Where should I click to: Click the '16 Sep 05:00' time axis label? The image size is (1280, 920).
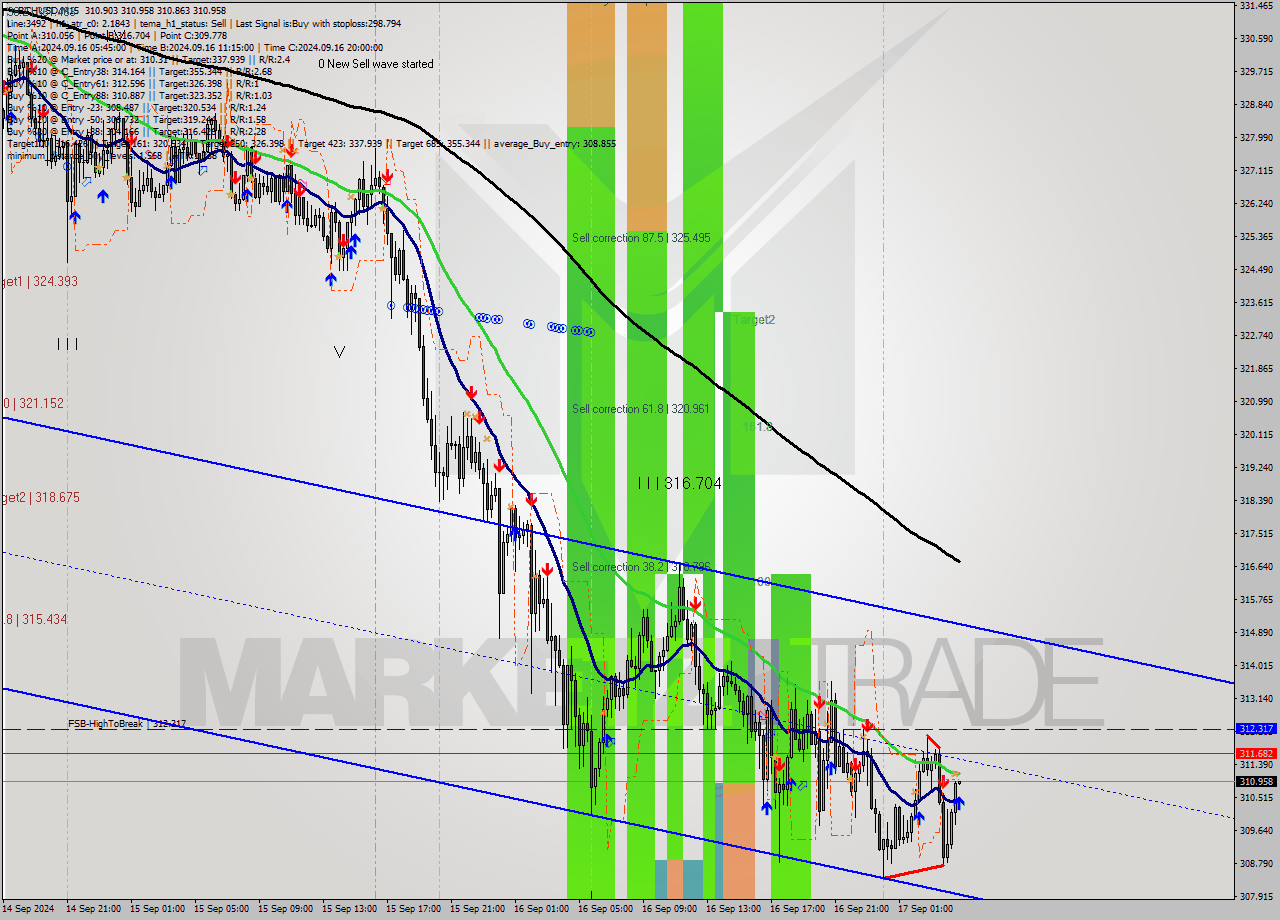tap(606, 910)
